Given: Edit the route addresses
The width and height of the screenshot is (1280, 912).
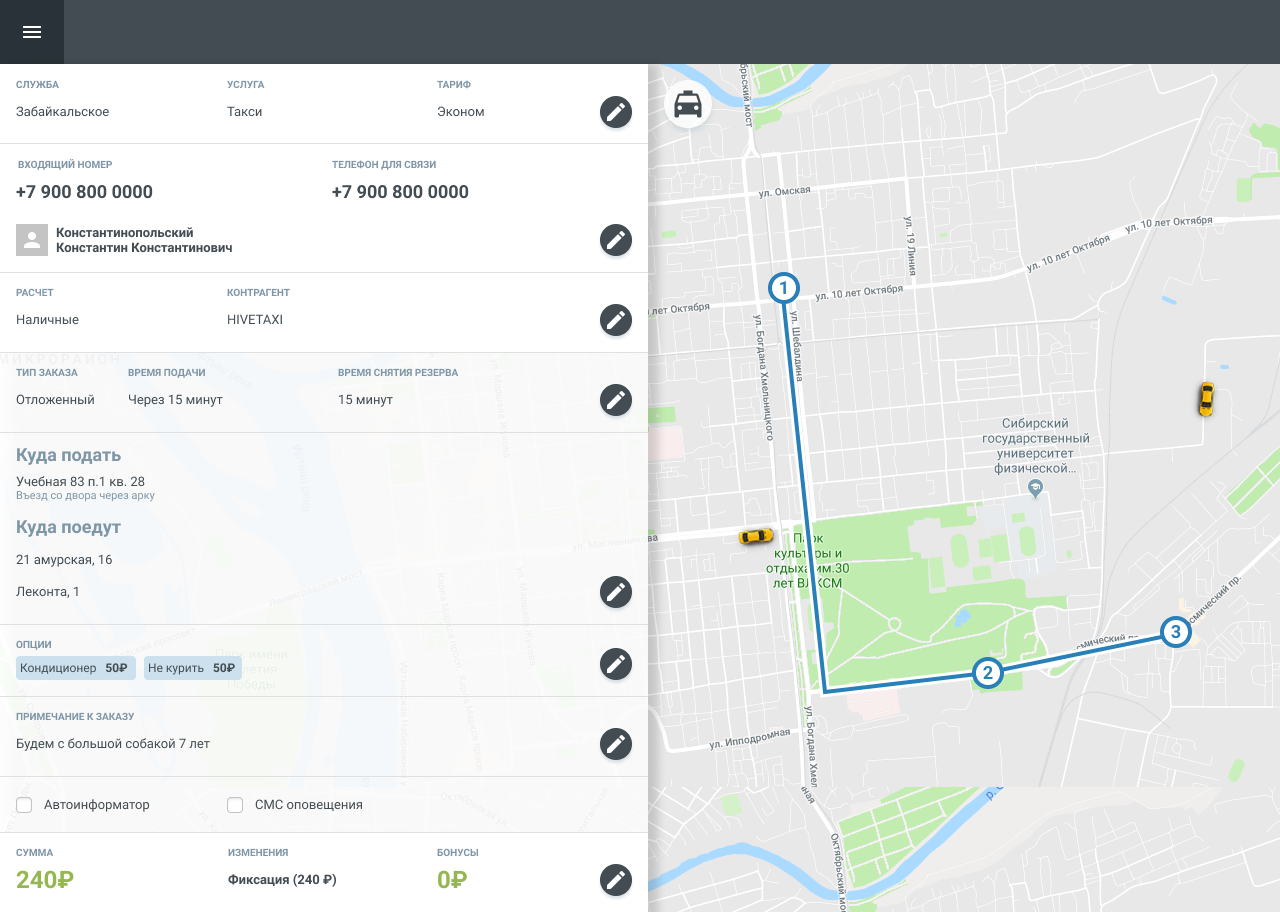Looking at the screenshot, I should tap(616, 592).
